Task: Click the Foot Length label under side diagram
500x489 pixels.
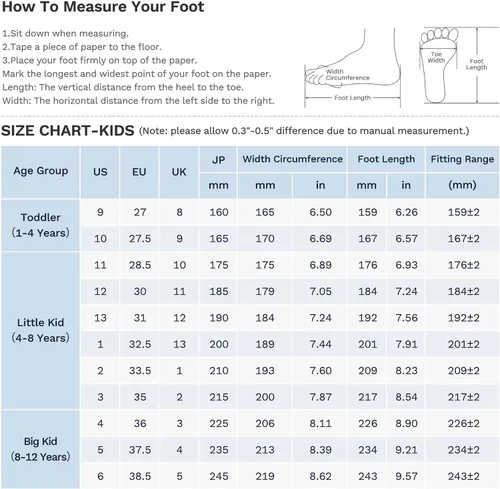Action: [x=353, y=98]
